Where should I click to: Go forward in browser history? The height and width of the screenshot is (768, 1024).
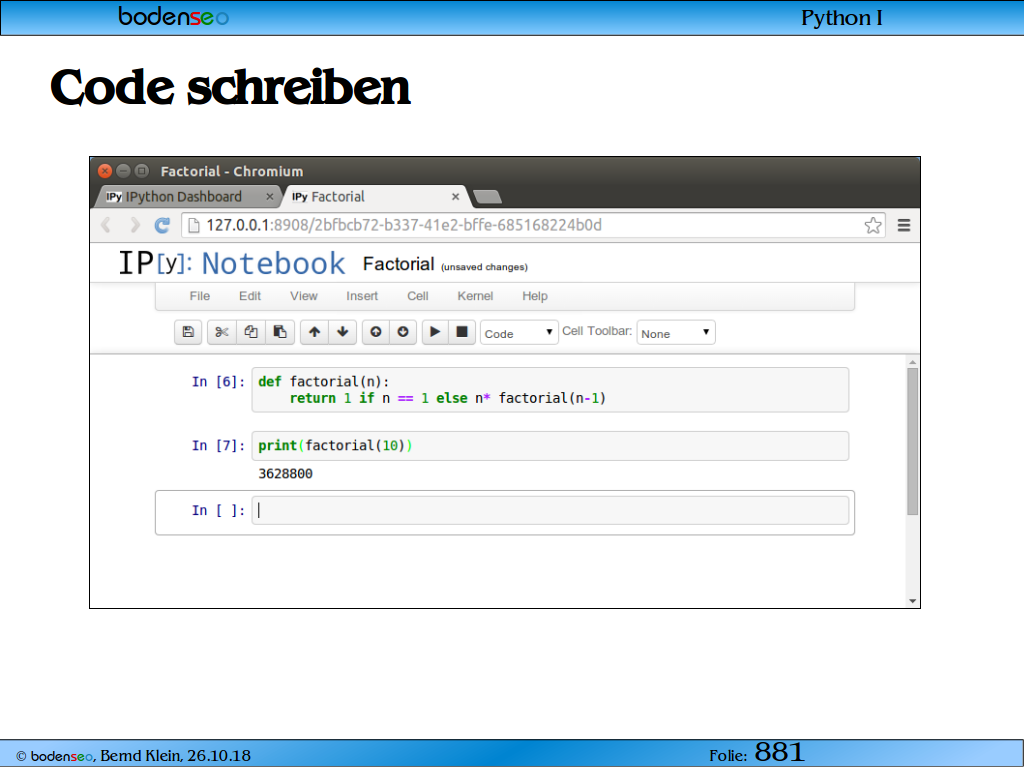135,225
